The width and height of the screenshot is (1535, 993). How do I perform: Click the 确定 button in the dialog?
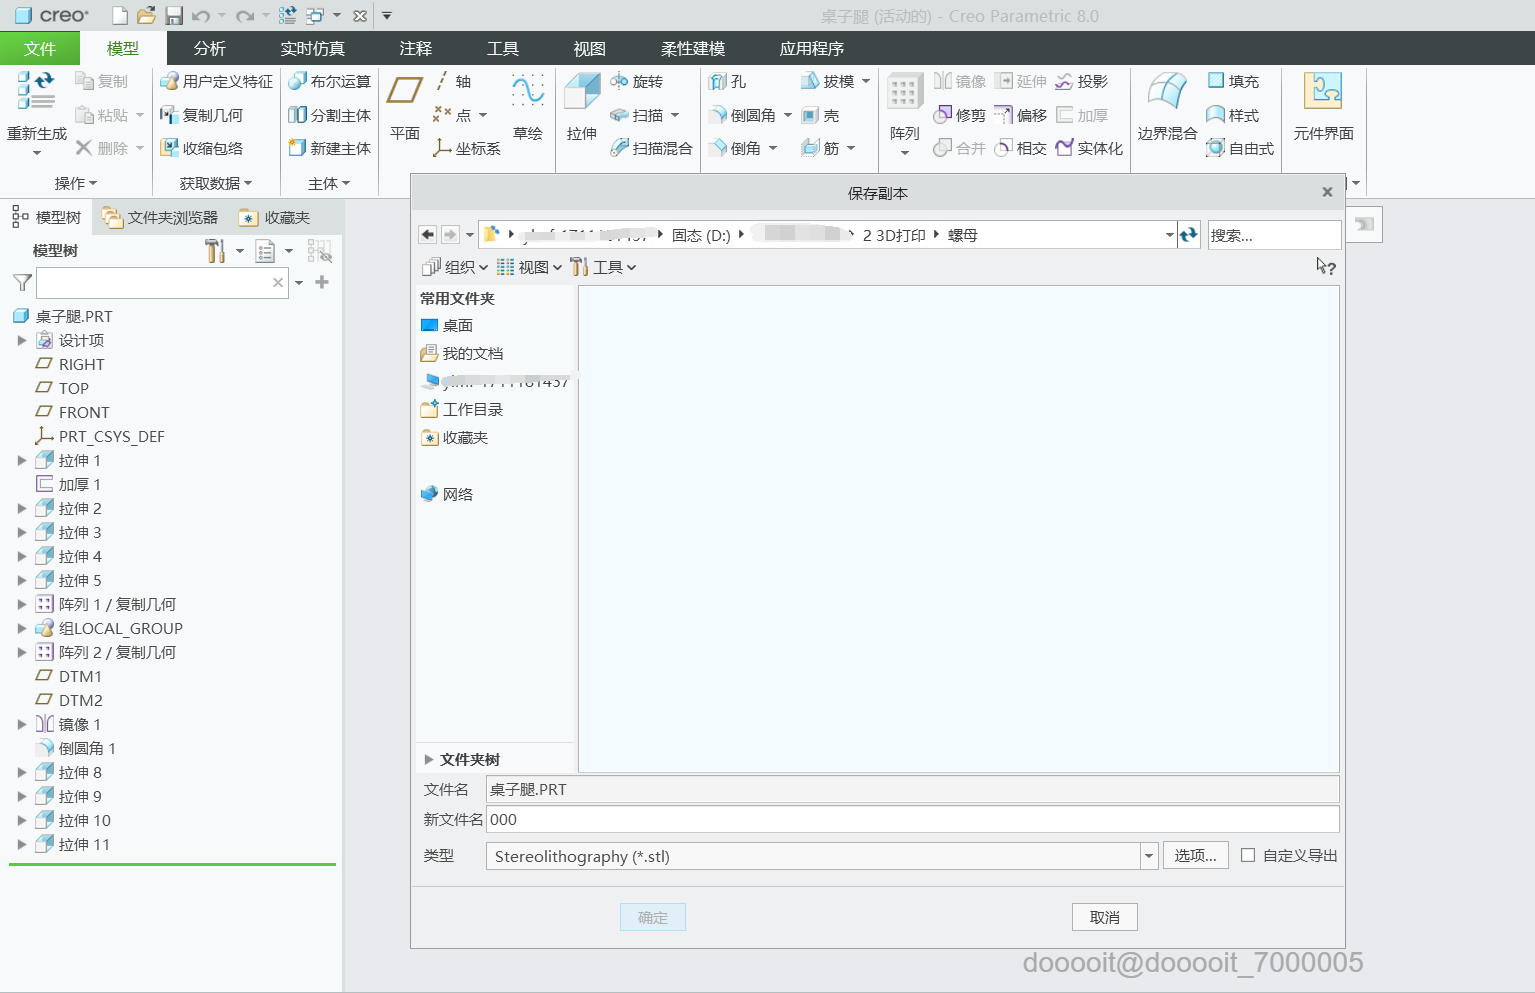(653, 917)
